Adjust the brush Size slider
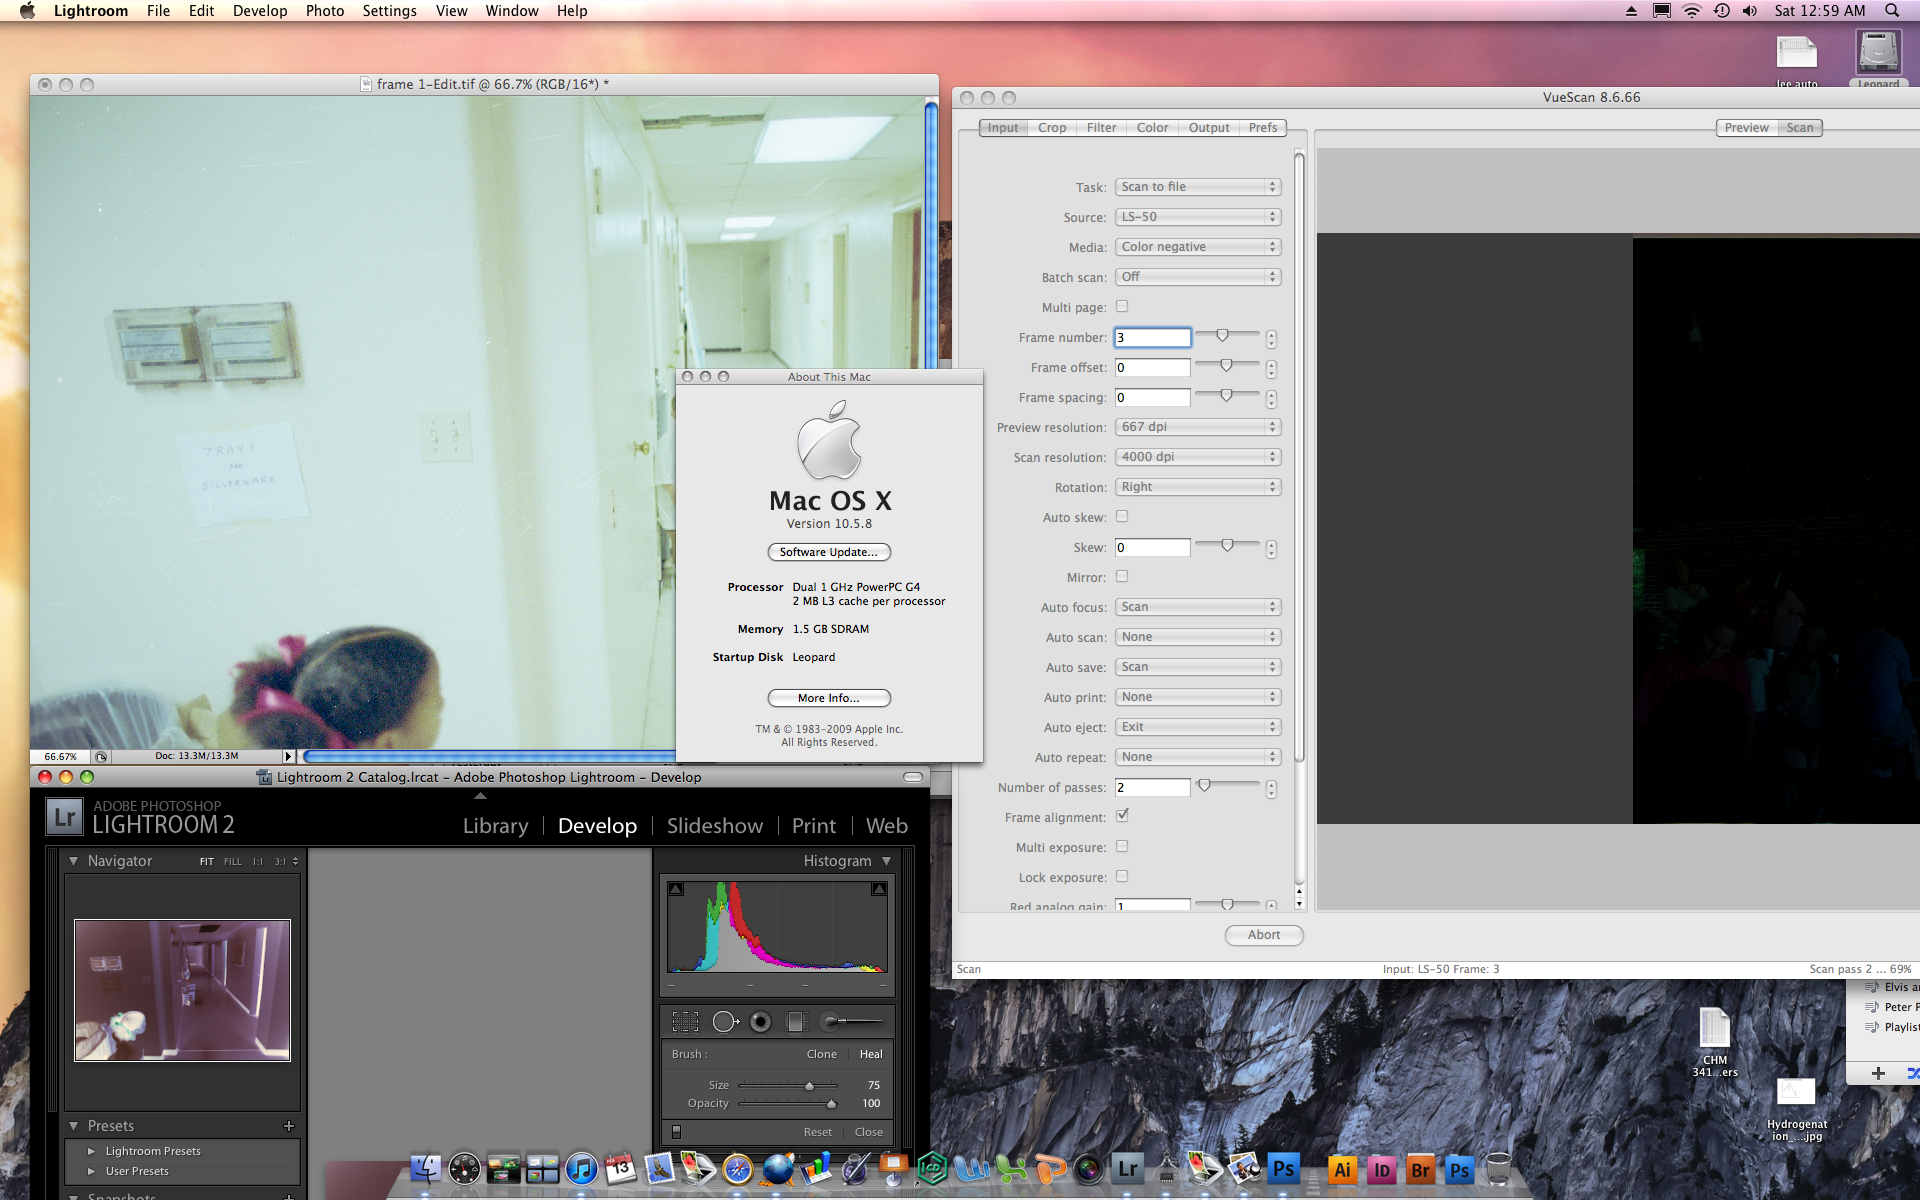Viewport: 1920px width, 1200px height. click(809, 1086)
